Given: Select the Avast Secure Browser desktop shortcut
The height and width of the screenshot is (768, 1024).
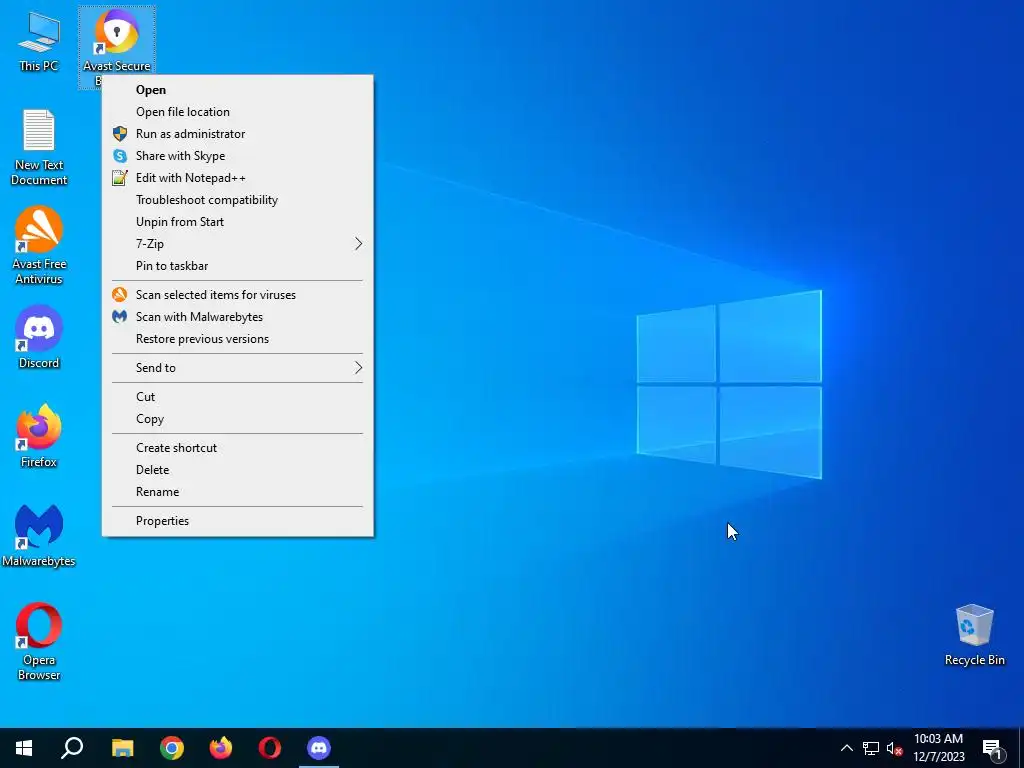Looking at the screenshot, I should point(117,40).
